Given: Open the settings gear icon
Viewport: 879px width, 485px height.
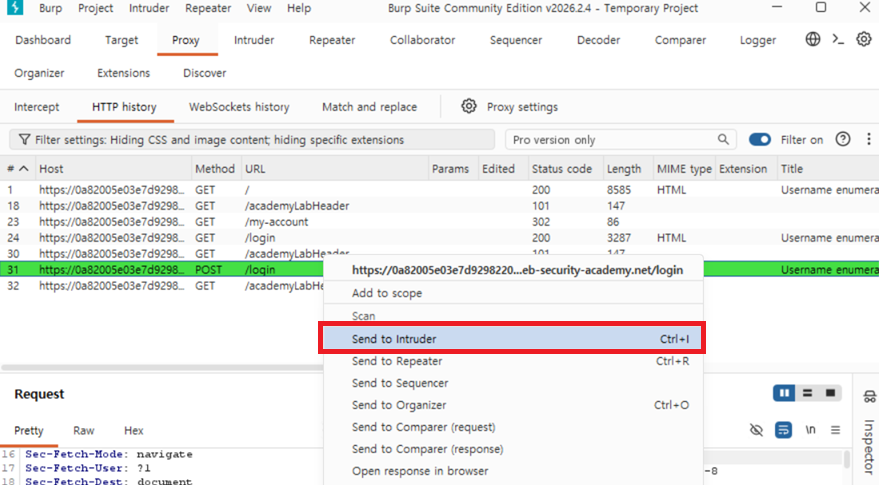Looking at the screenshot, I should pos(863,39).
